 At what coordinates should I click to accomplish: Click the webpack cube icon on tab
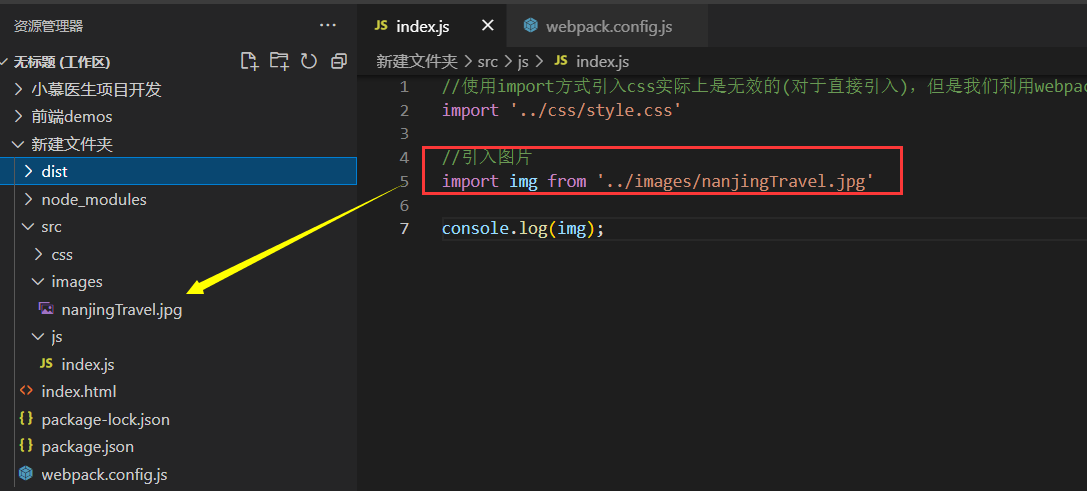[x=531, y=26]
